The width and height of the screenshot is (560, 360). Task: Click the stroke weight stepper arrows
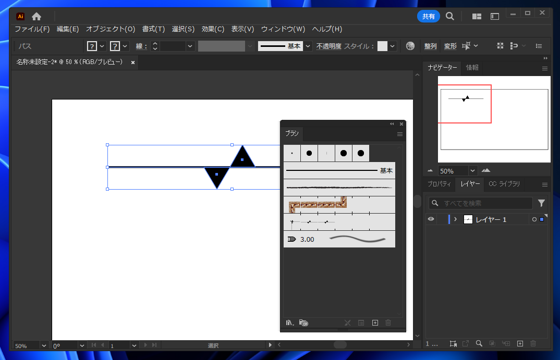pos(155,46)
